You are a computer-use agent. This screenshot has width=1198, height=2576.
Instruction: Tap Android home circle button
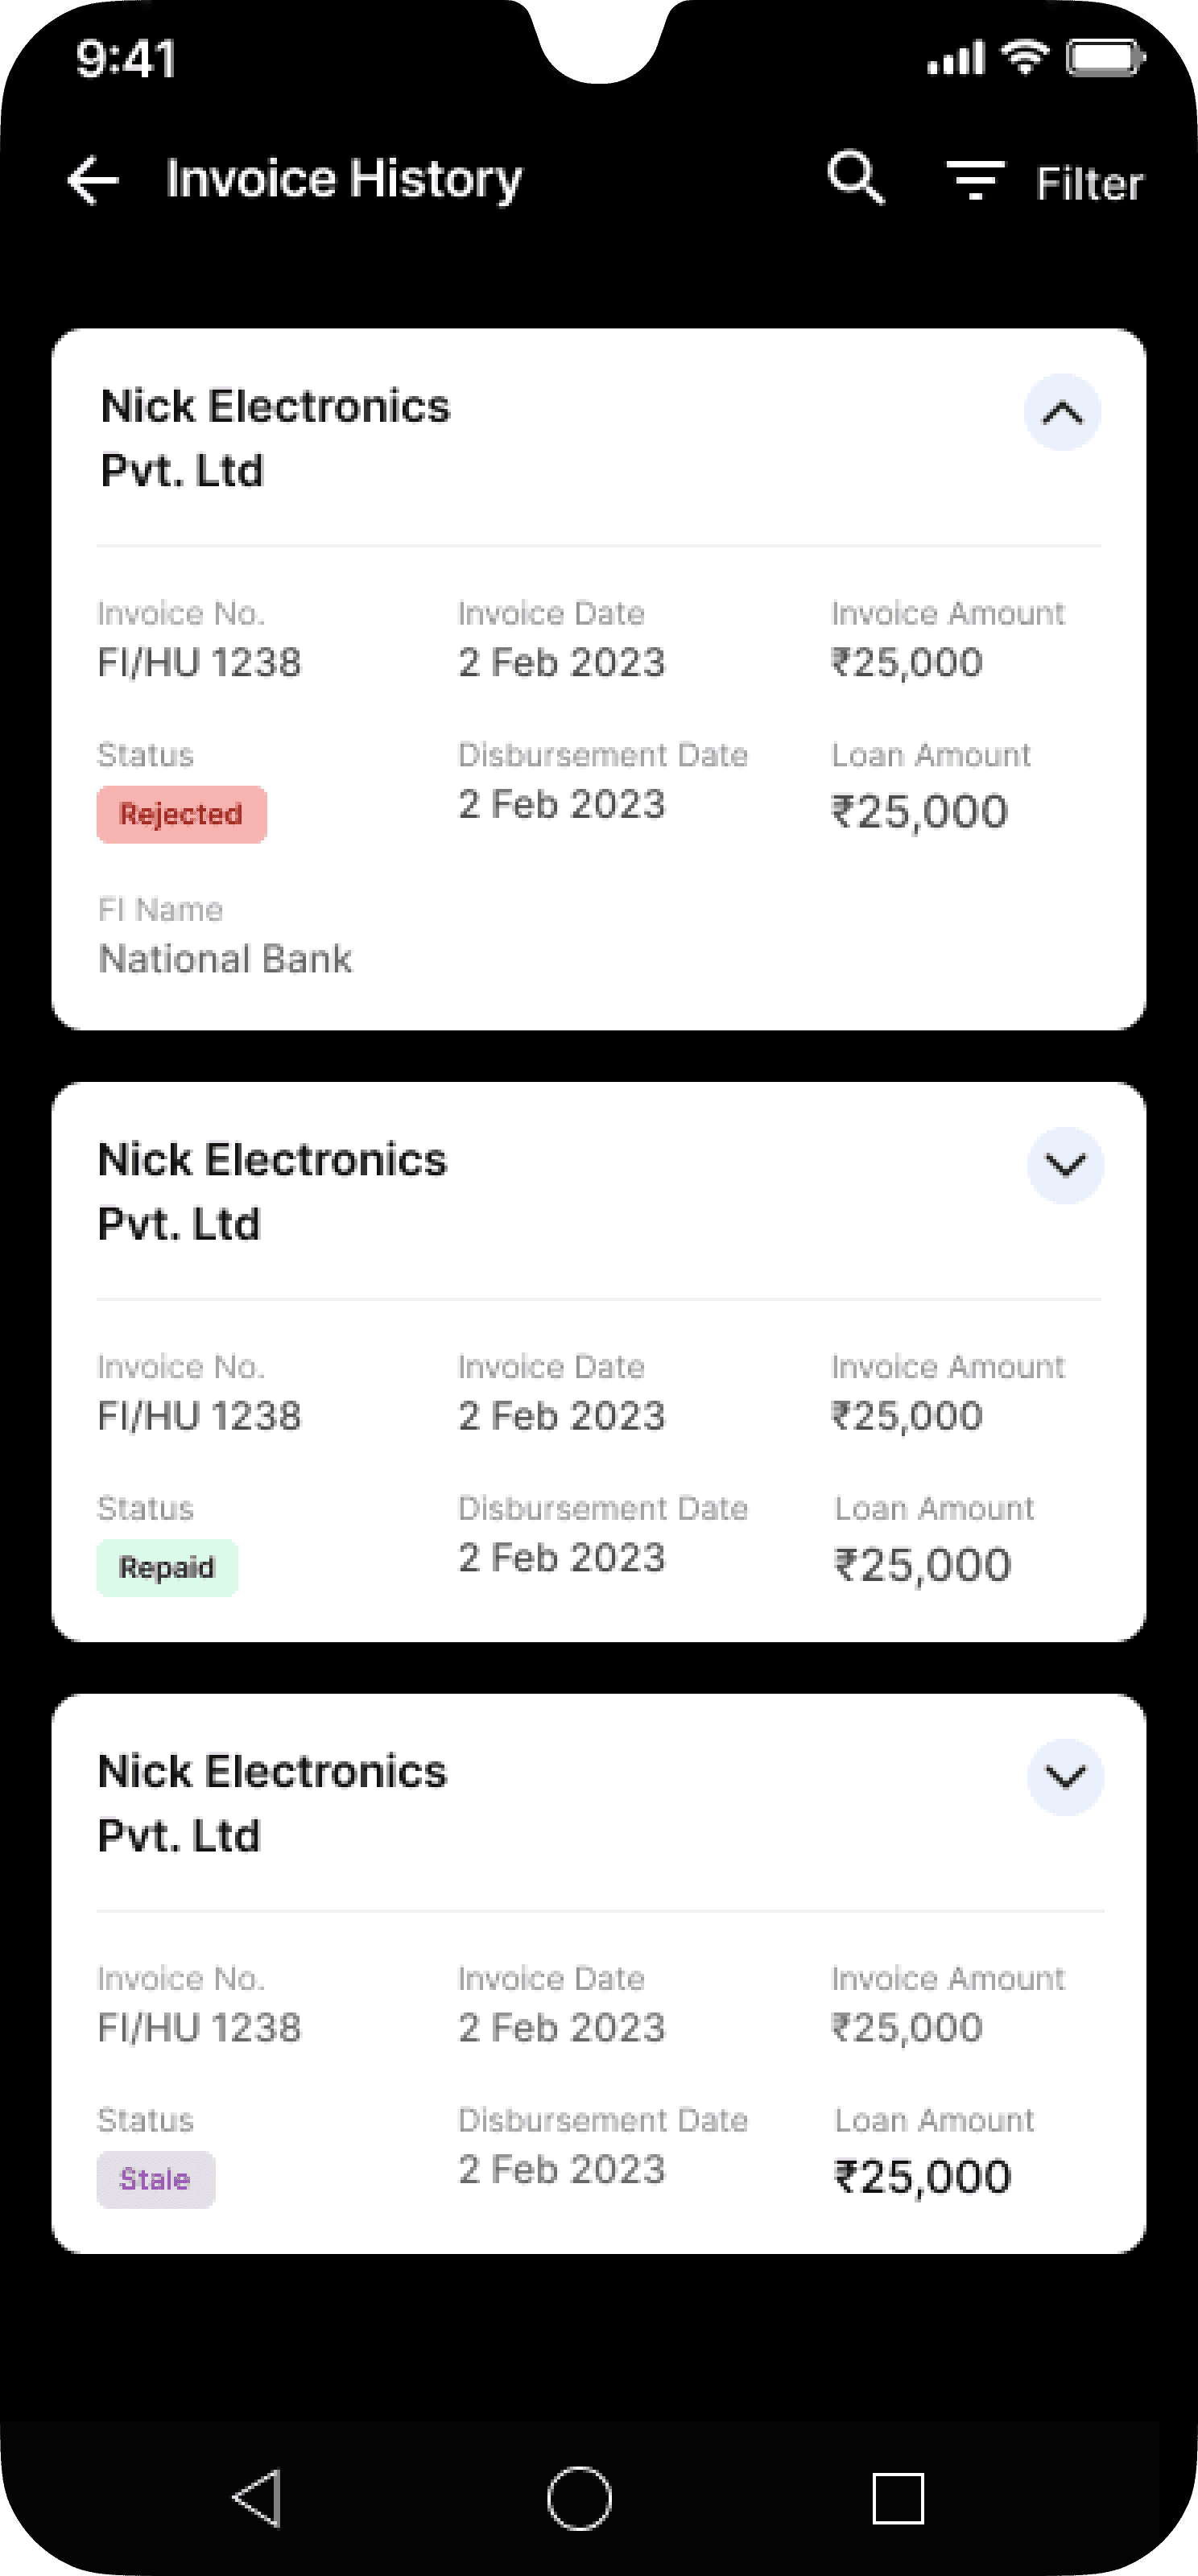pyautogui.click(x=579, y=2498)
